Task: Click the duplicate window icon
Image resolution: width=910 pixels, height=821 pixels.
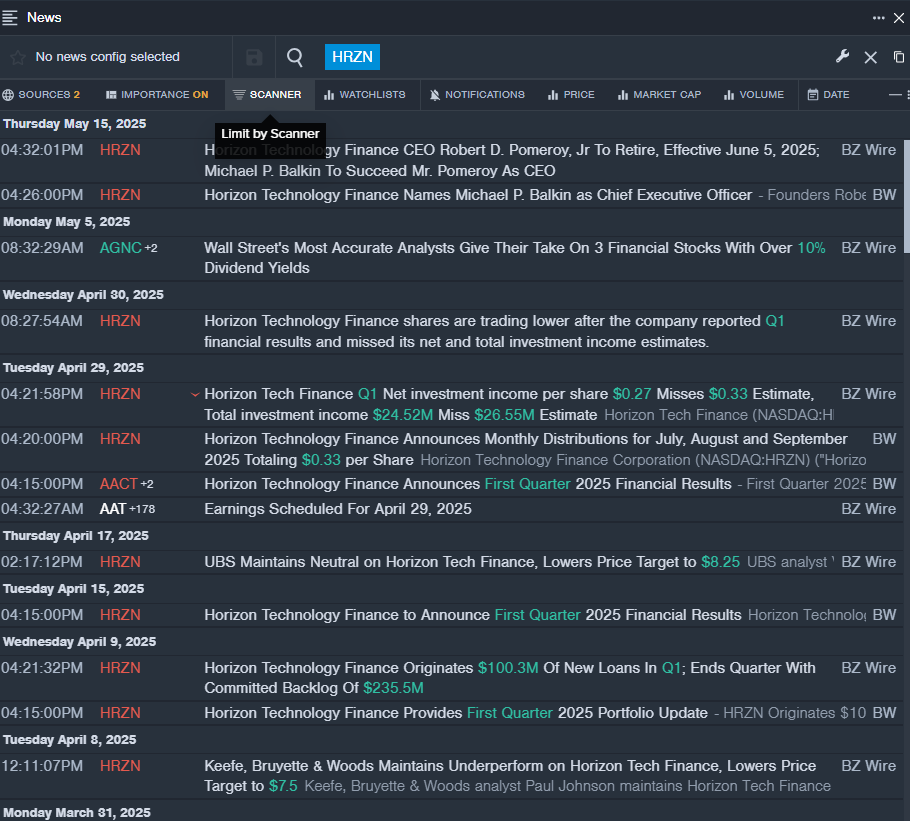Action: (x=899, y=57)
